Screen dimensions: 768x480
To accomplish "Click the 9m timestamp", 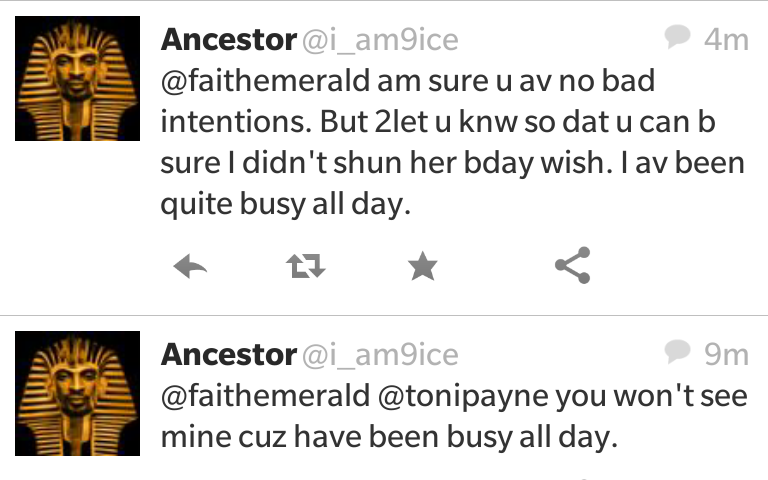I will click(726, 355).
